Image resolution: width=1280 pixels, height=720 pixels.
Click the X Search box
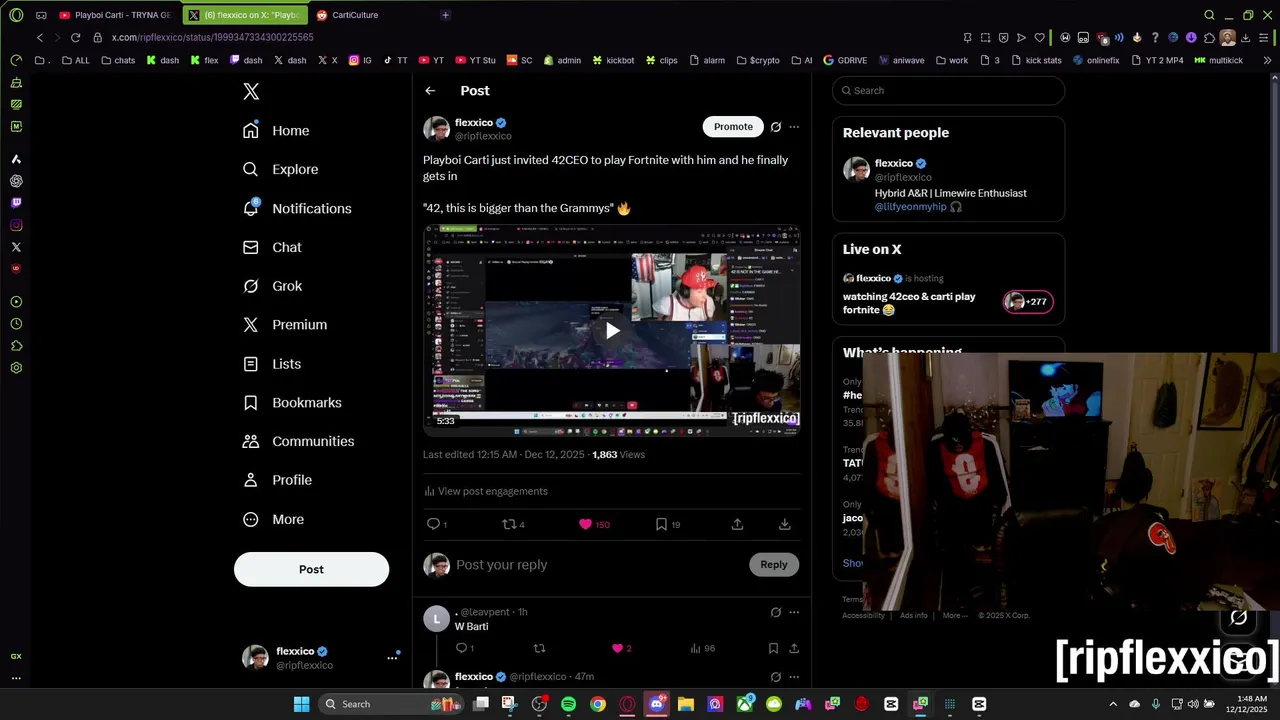948,90
